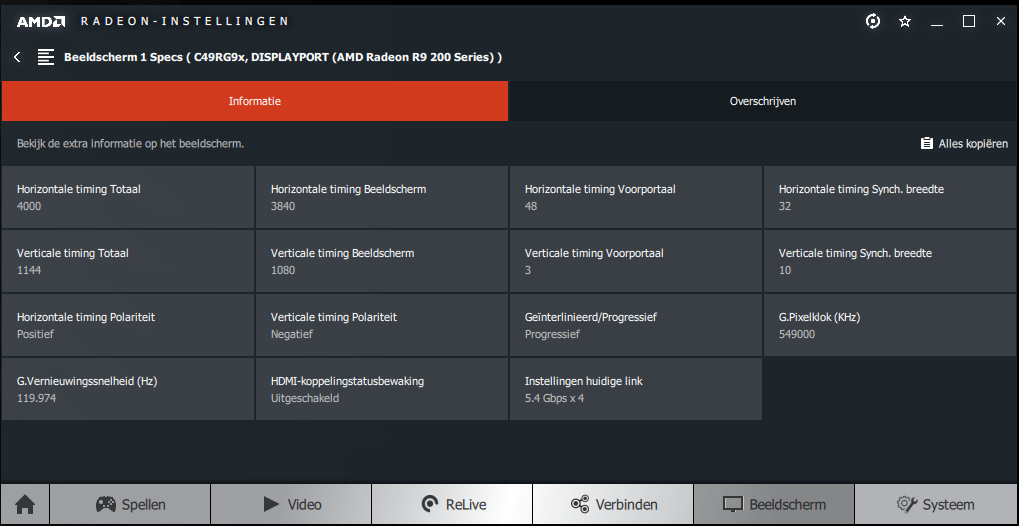Click the AMD logo in title bar
The image size is (1019, 526).
pyautogui.click(x=41, y=21)
